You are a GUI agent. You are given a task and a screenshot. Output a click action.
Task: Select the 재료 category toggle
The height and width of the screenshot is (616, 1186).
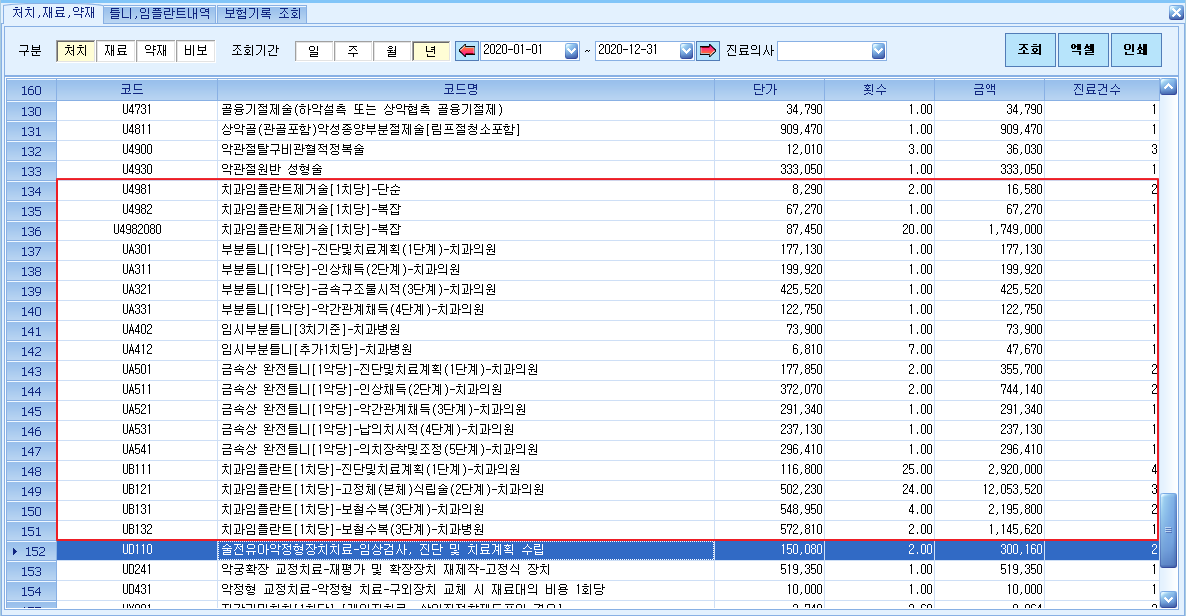click(116, 51)
